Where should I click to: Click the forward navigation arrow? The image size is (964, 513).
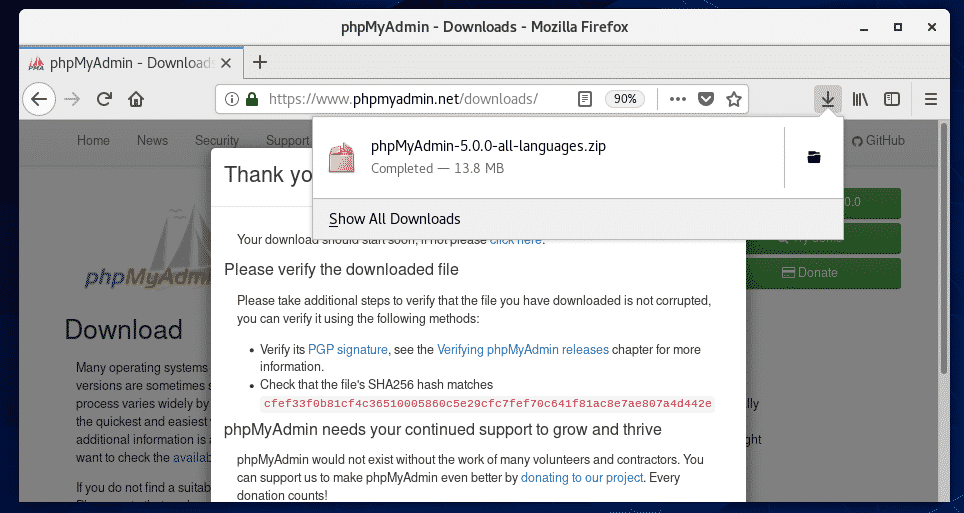tap(72, 99)
